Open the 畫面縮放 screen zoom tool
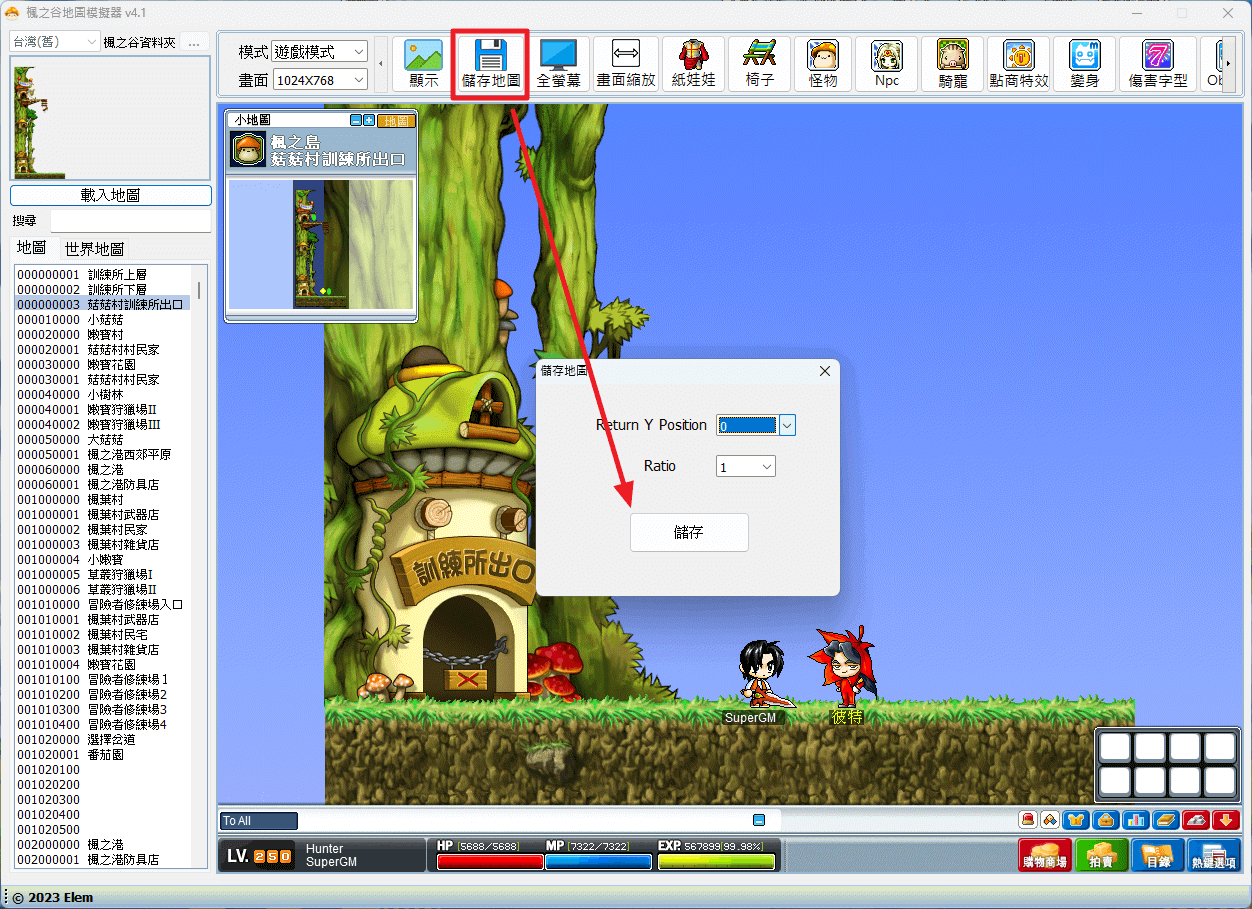 (x=626, y=64)
